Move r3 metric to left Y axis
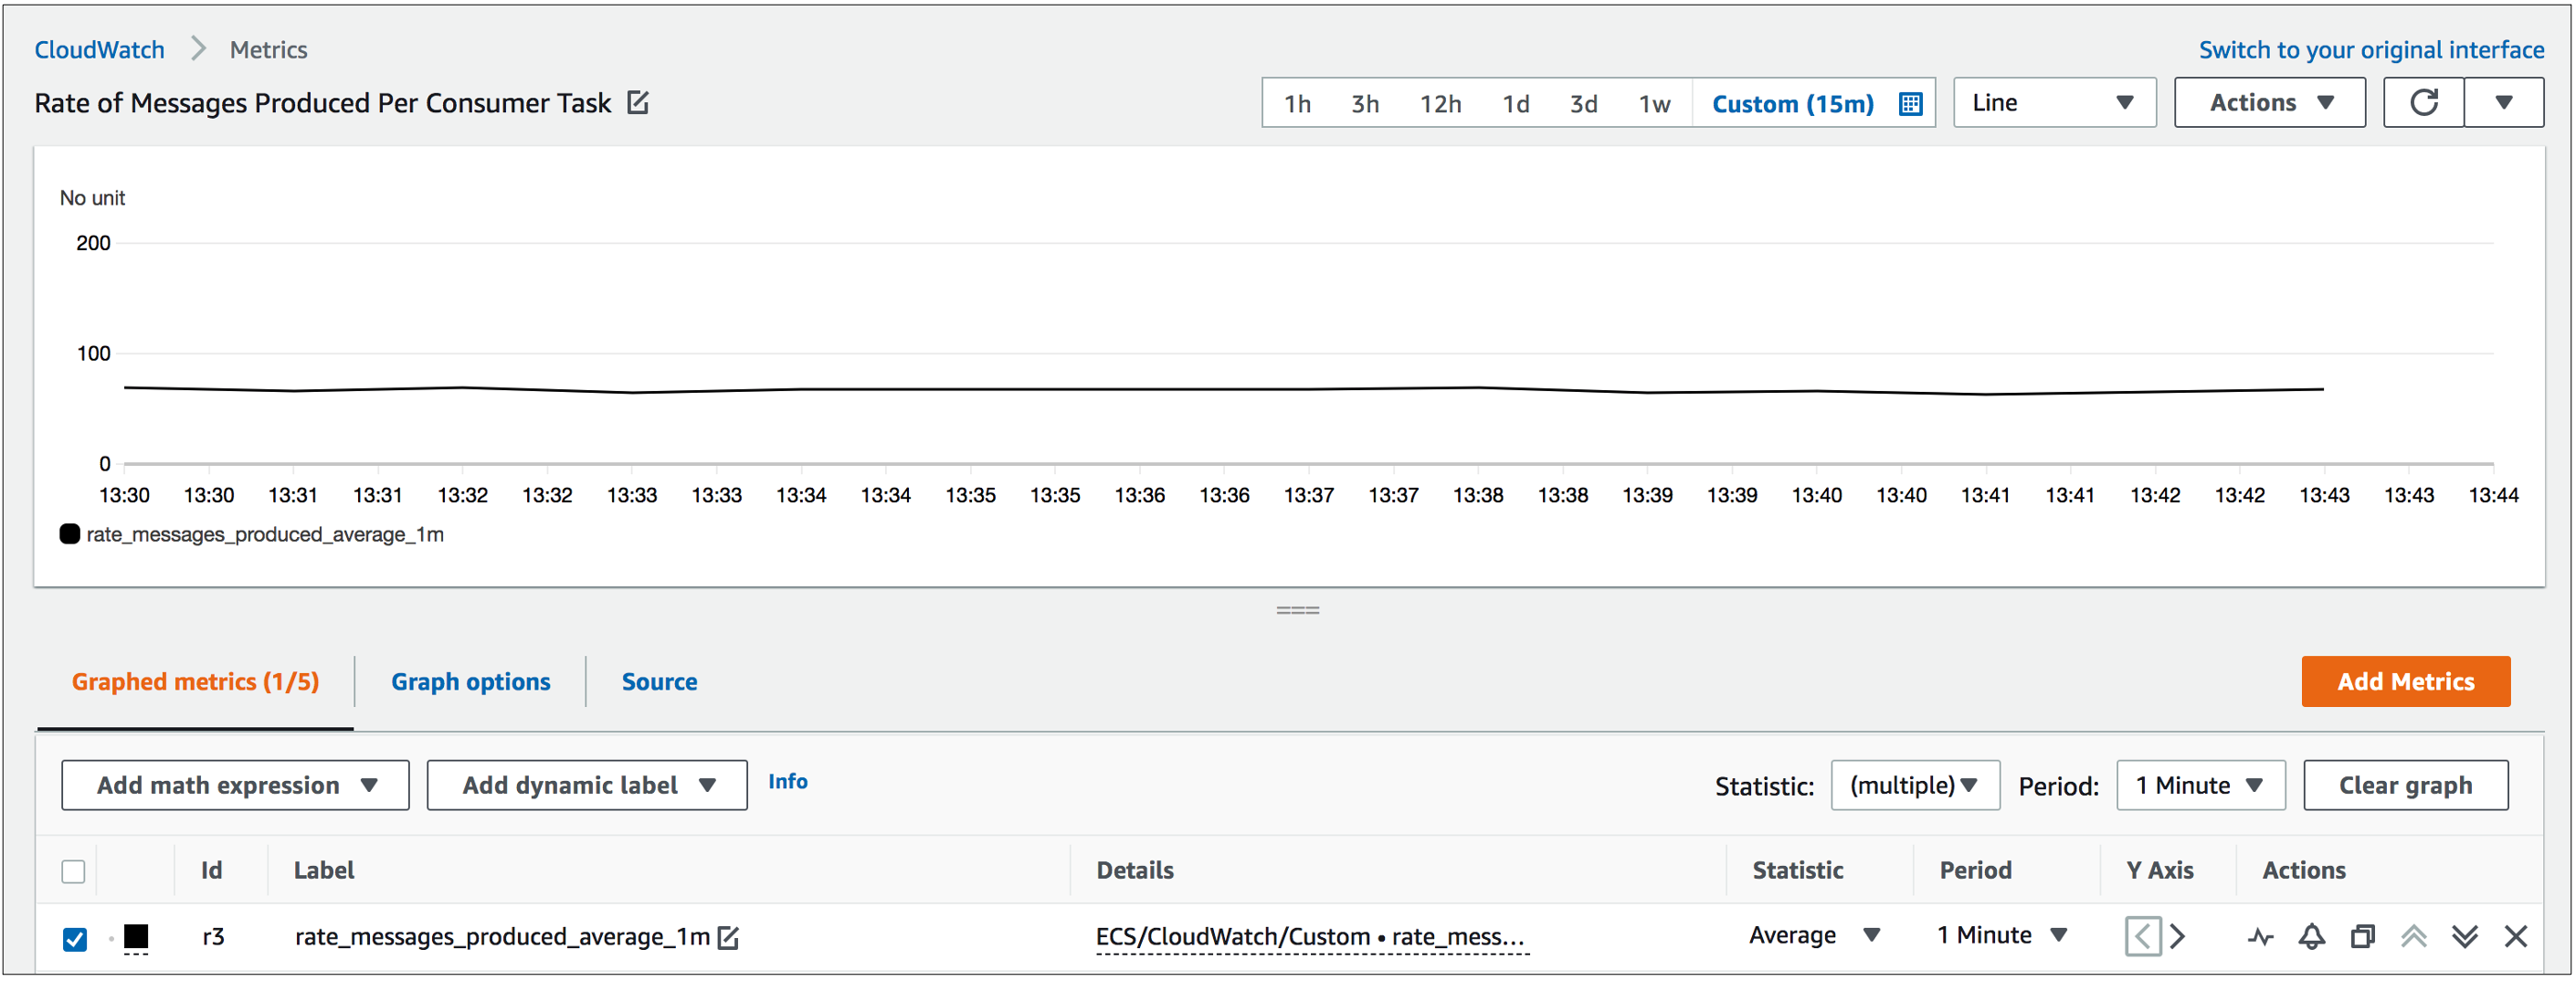Image resolution: width=2576 pixels, height=981 pixels. pos(2143,937)
